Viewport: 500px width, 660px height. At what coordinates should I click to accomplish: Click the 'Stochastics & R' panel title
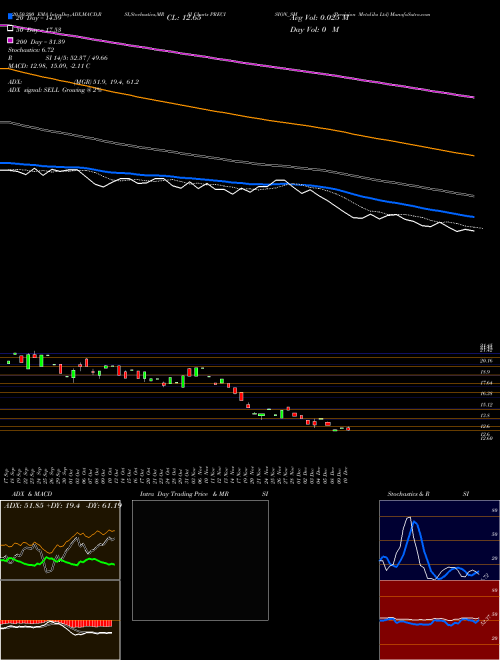click(x=408, y=494)
